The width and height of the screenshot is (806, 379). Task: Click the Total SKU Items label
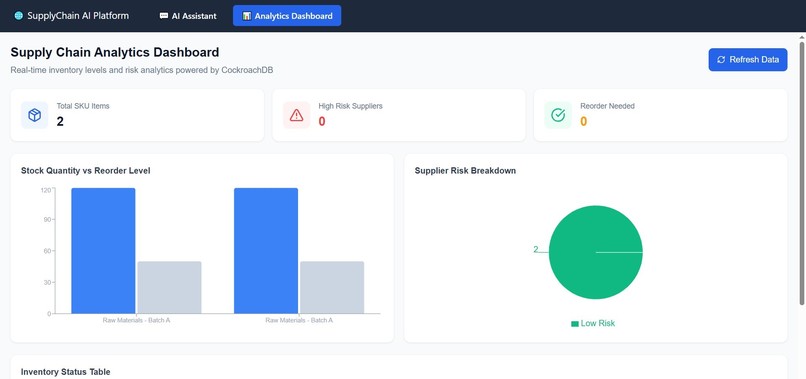pos(83,106)
